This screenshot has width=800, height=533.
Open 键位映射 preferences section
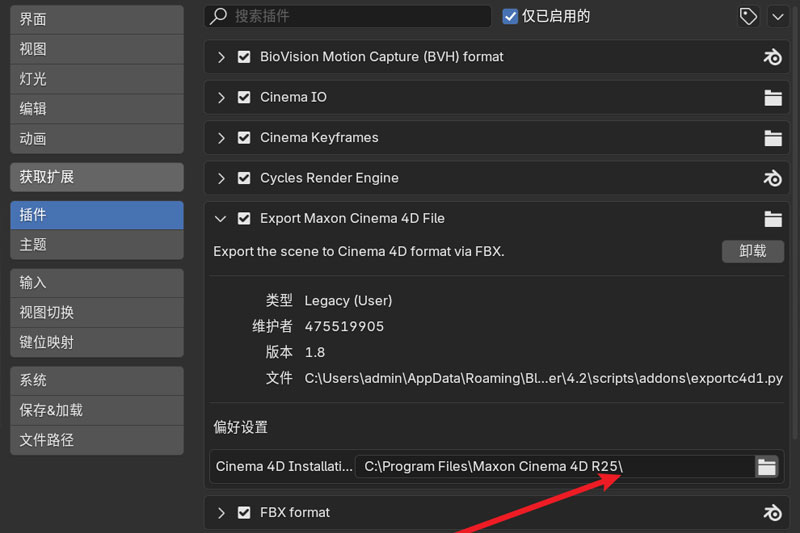97,342
